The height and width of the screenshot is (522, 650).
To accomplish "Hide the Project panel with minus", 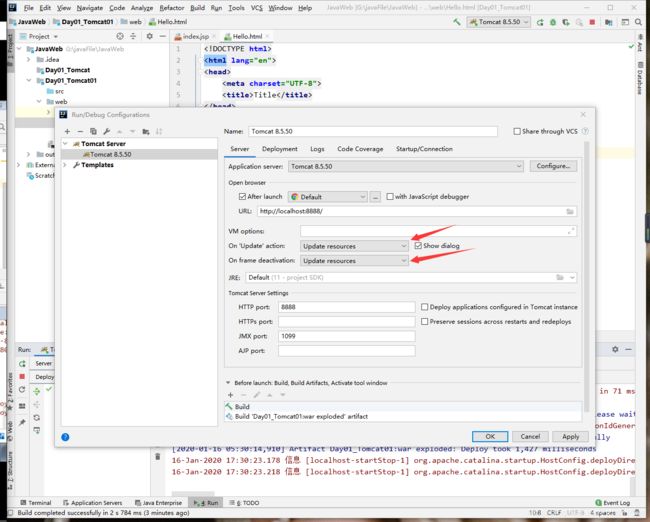I will [x=162, y=36].
